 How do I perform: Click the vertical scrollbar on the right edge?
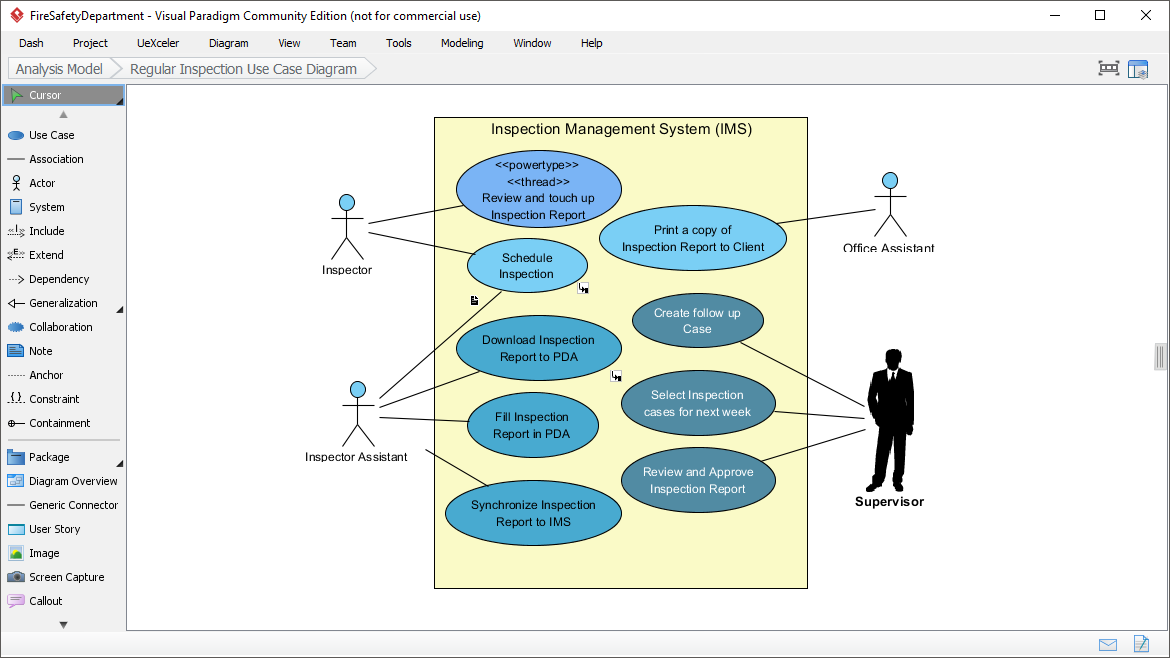[1160, 356]
